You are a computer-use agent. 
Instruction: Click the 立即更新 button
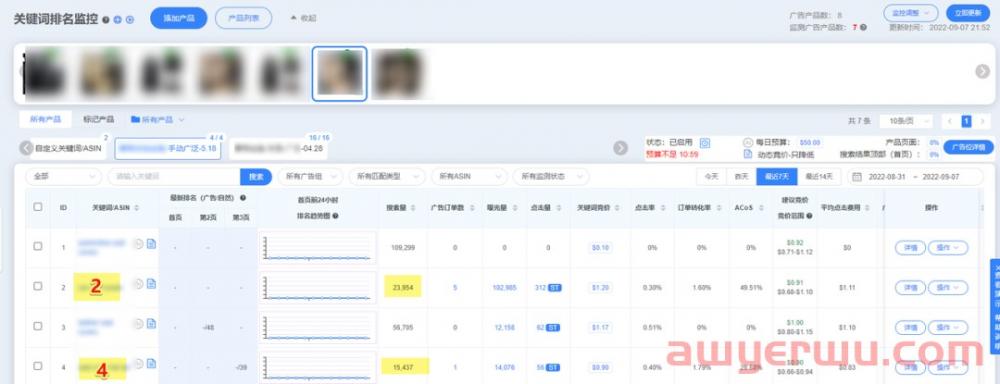point(967,13)
